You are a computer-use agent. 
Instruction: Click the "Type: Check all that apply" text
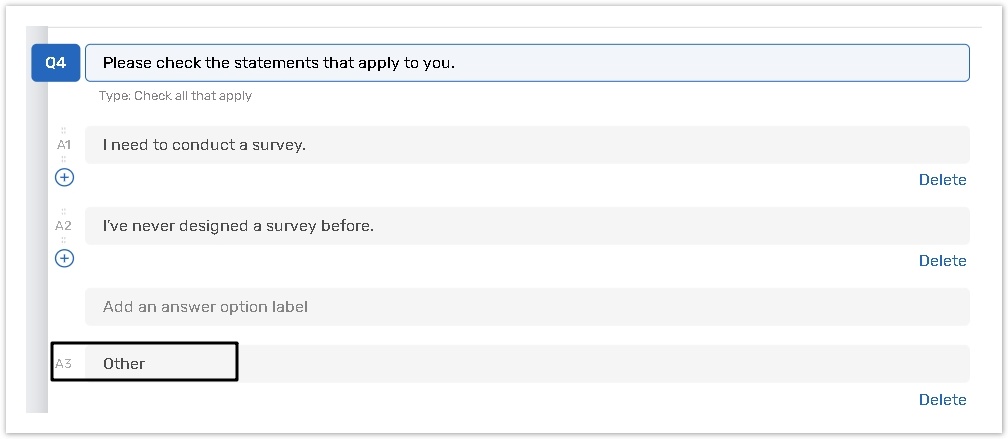click(175, 96)
